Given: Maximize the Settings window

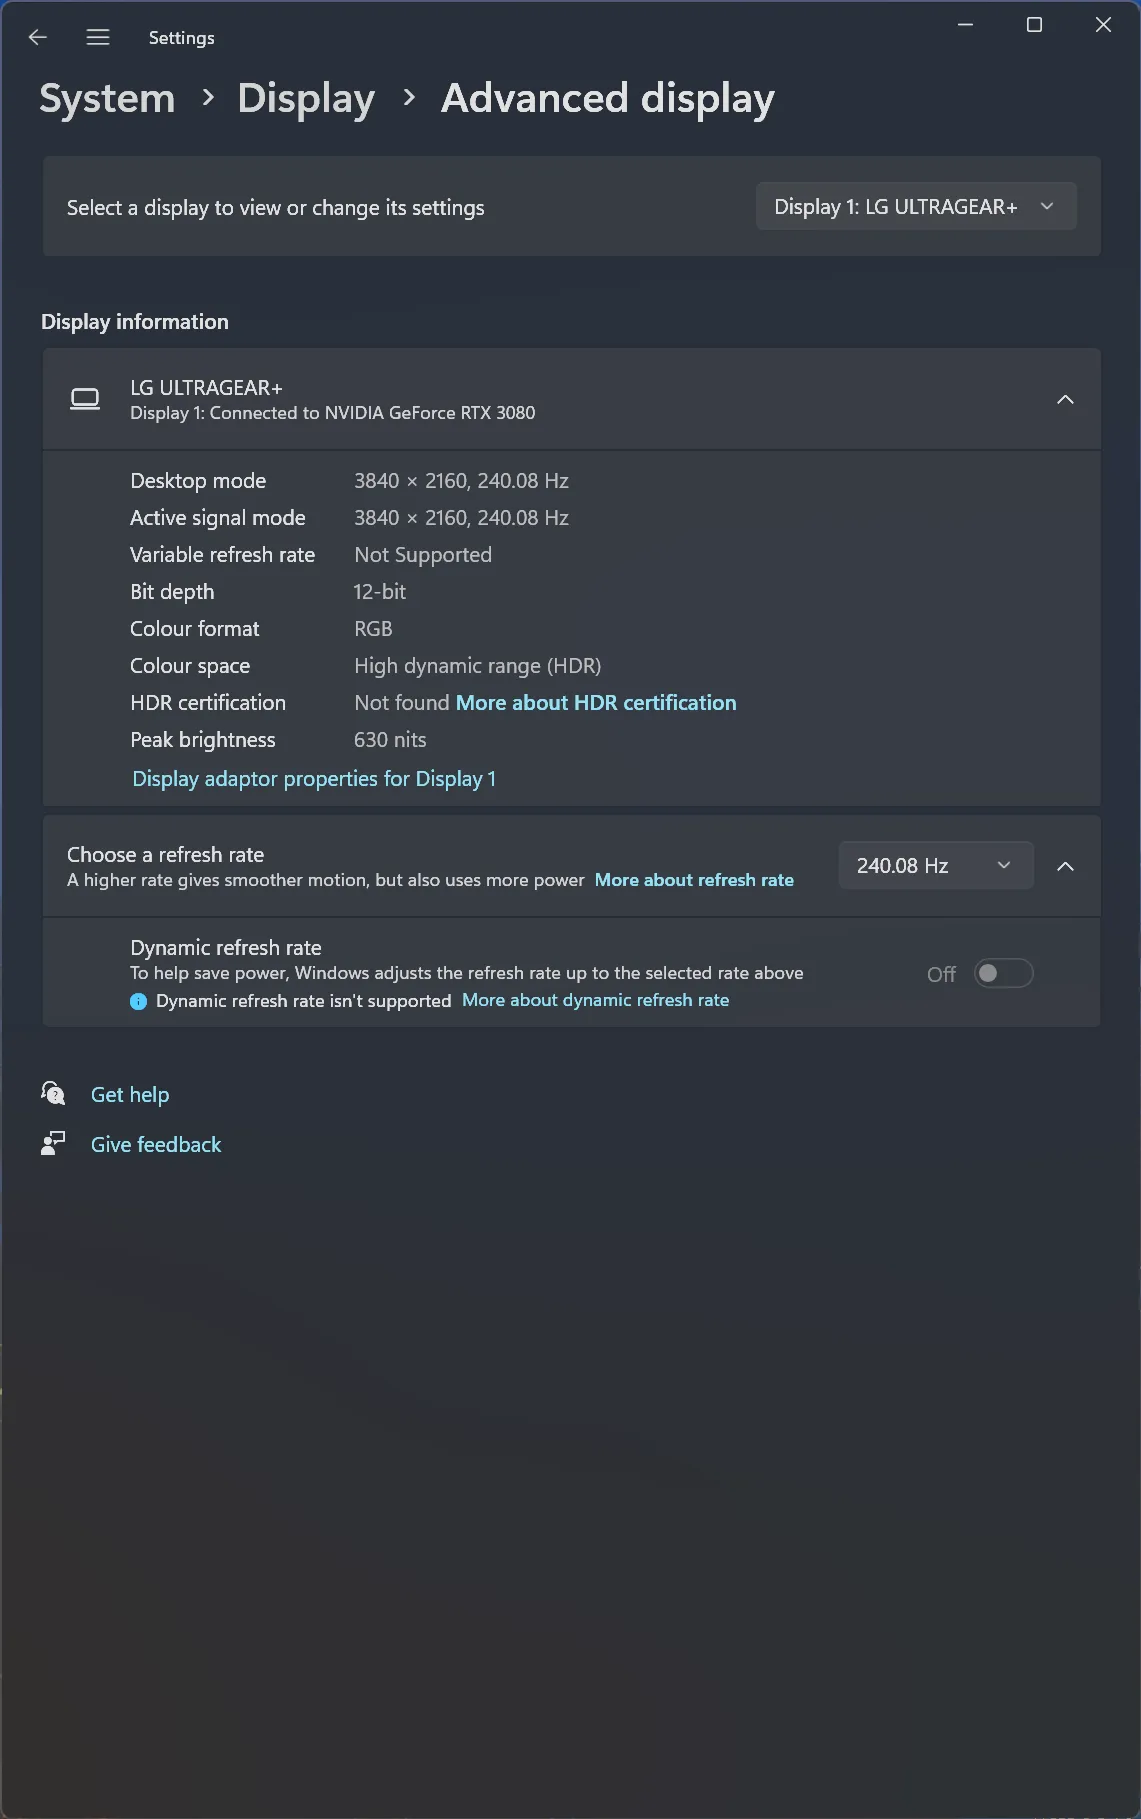Looking at the screenshot, I should (x=1034, y=25).
